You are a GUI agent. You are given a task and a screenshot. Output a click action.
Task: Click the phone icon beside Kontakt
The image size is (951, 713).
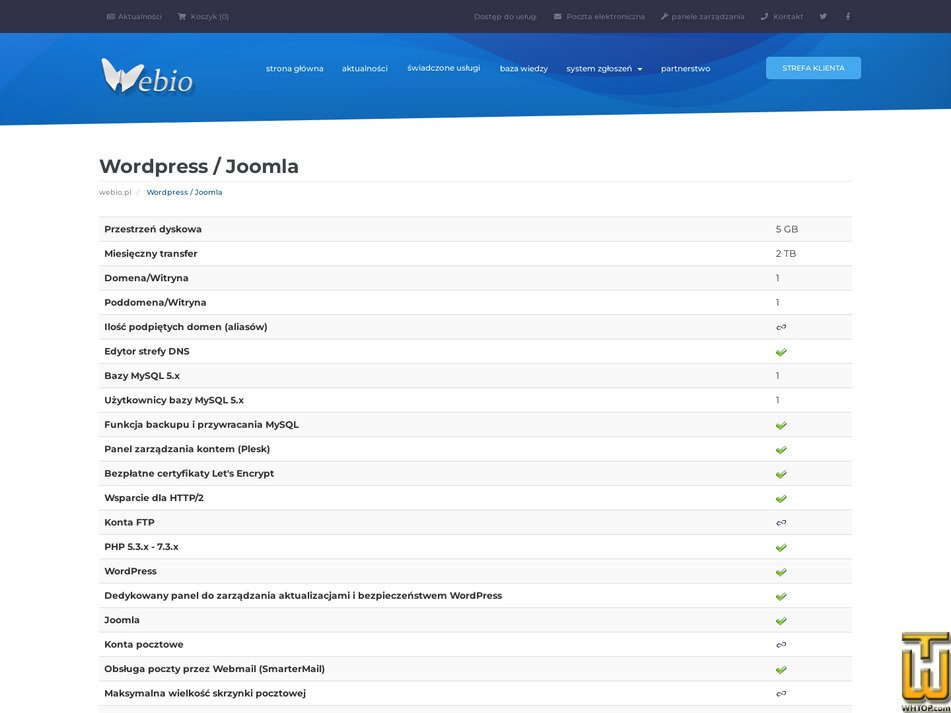coord(764,16)
